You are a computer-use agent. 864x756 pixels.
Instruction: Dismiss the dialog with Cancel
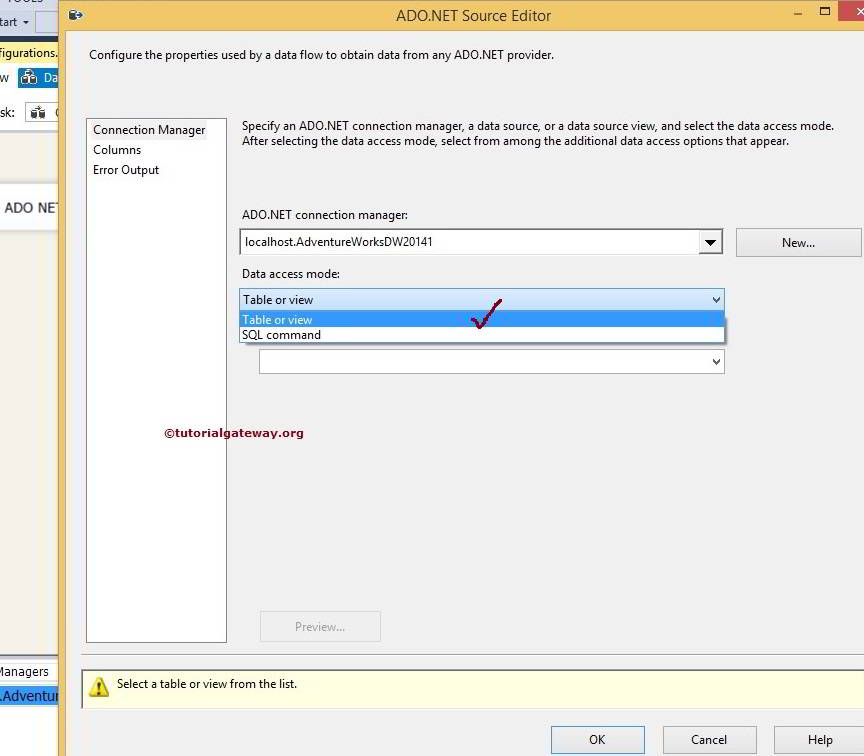point(709,740)
